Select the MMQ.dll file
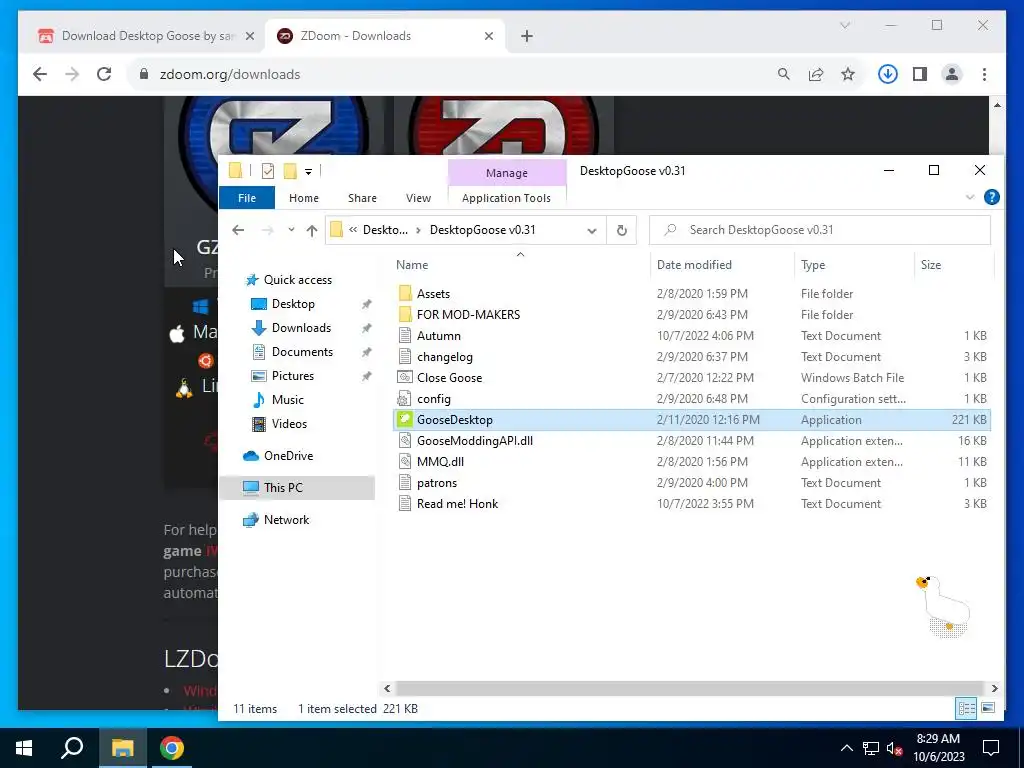Screen dimensions: 1024x768 pos(692,462)
